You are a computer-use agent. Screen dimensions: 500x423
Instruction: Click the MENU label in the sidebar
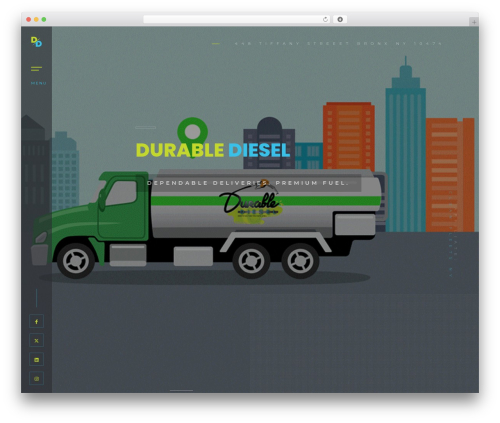[39, 83]
